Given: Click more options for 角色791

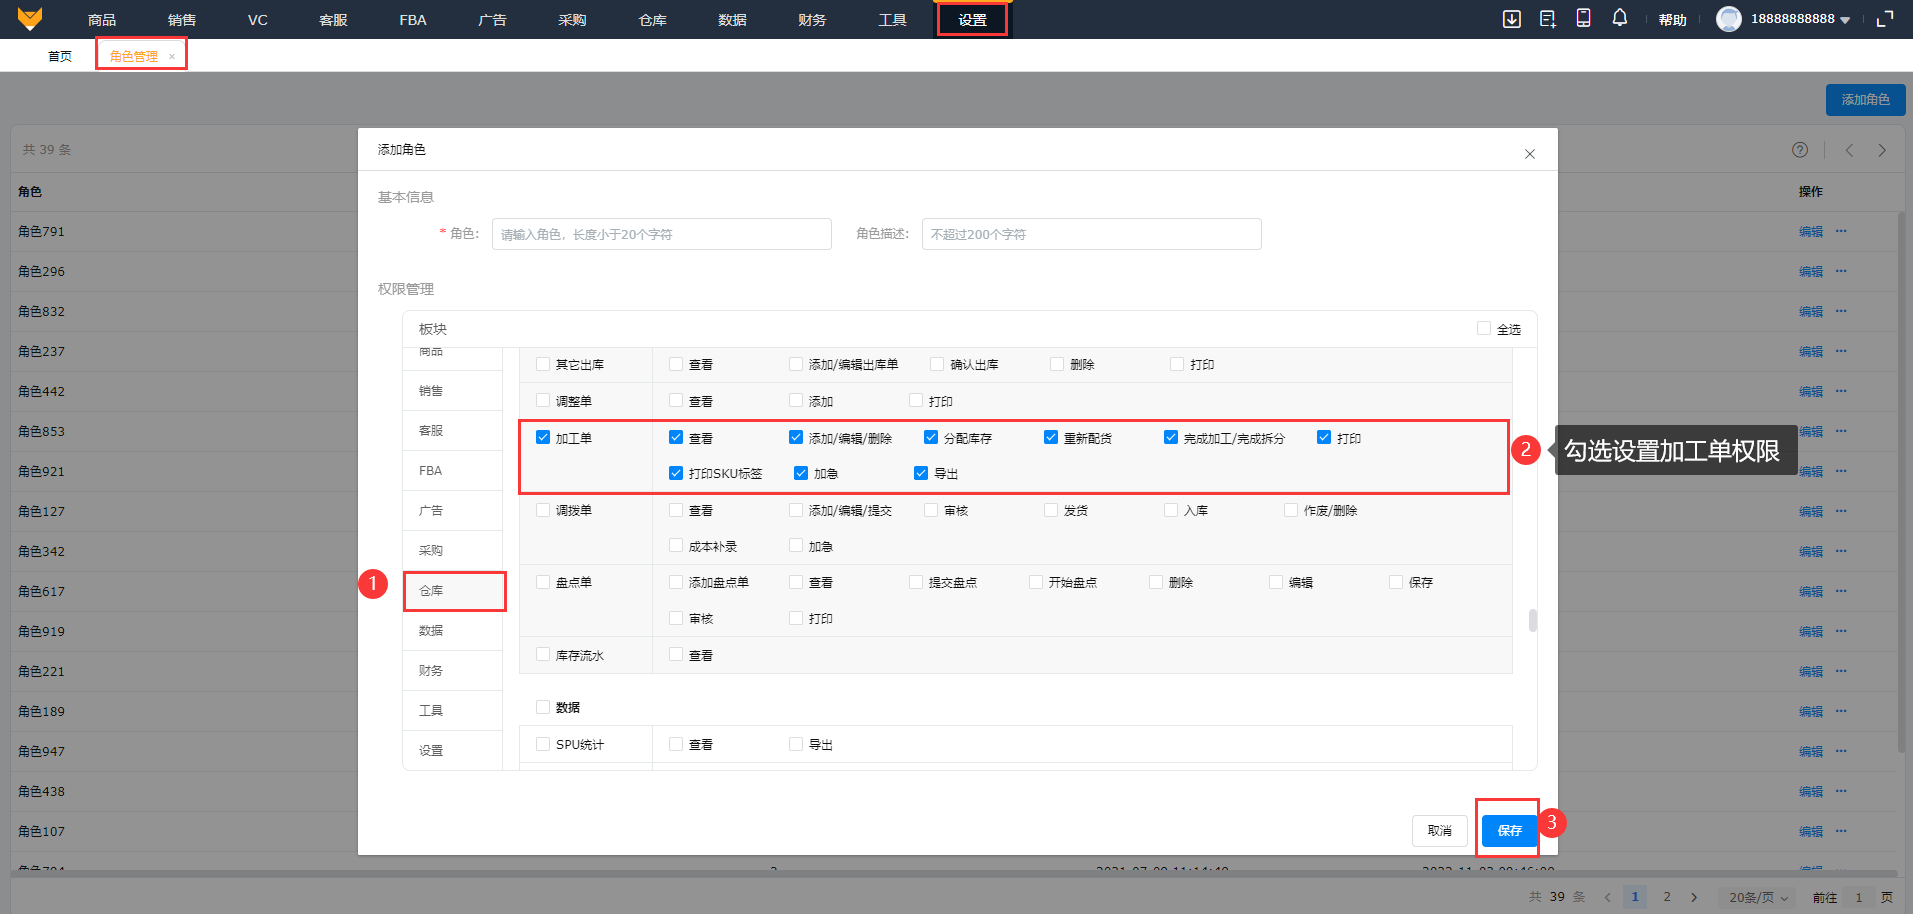Looking at the screenshot, I should pyautogui.click(x=1841, y=231).
